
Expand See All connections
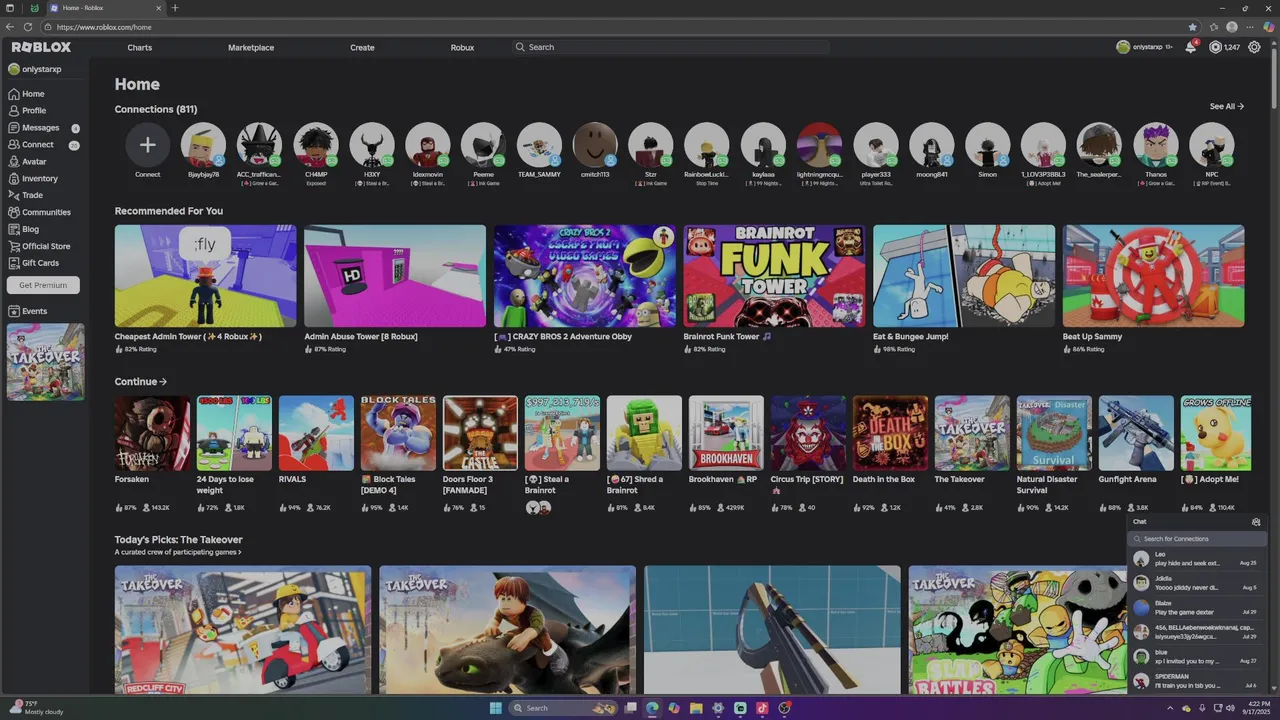pyautogui.click(x=1226, y=106)
